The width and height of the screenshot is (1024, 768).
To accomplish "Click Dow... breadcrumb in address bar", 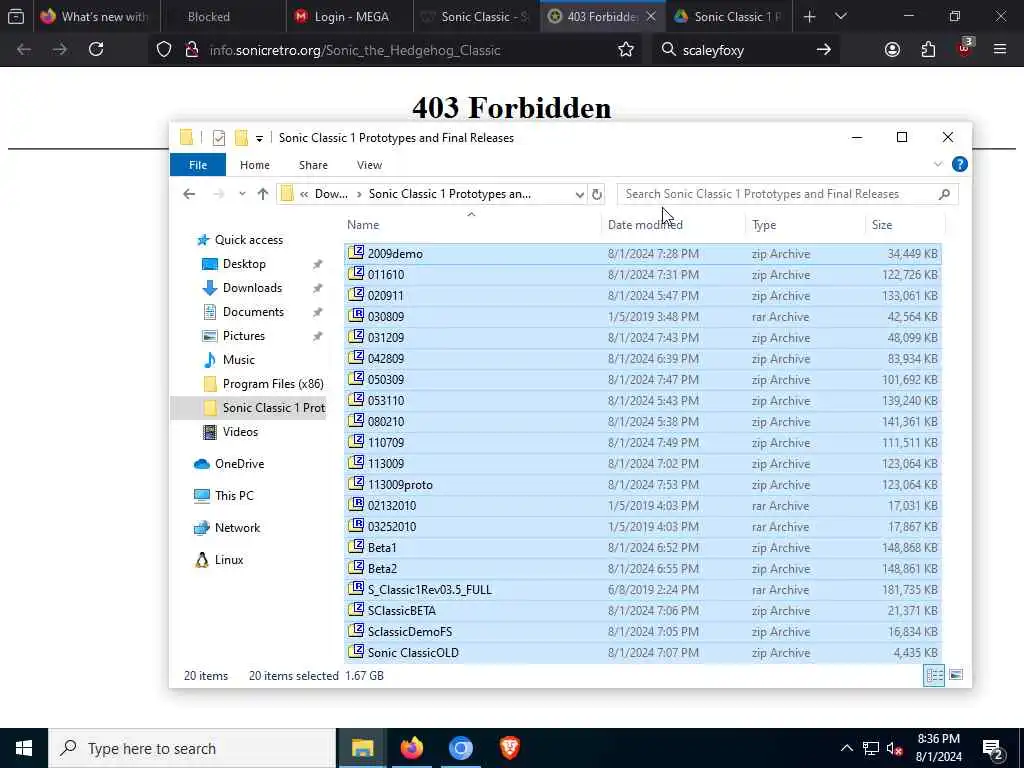I will point(331,194).
